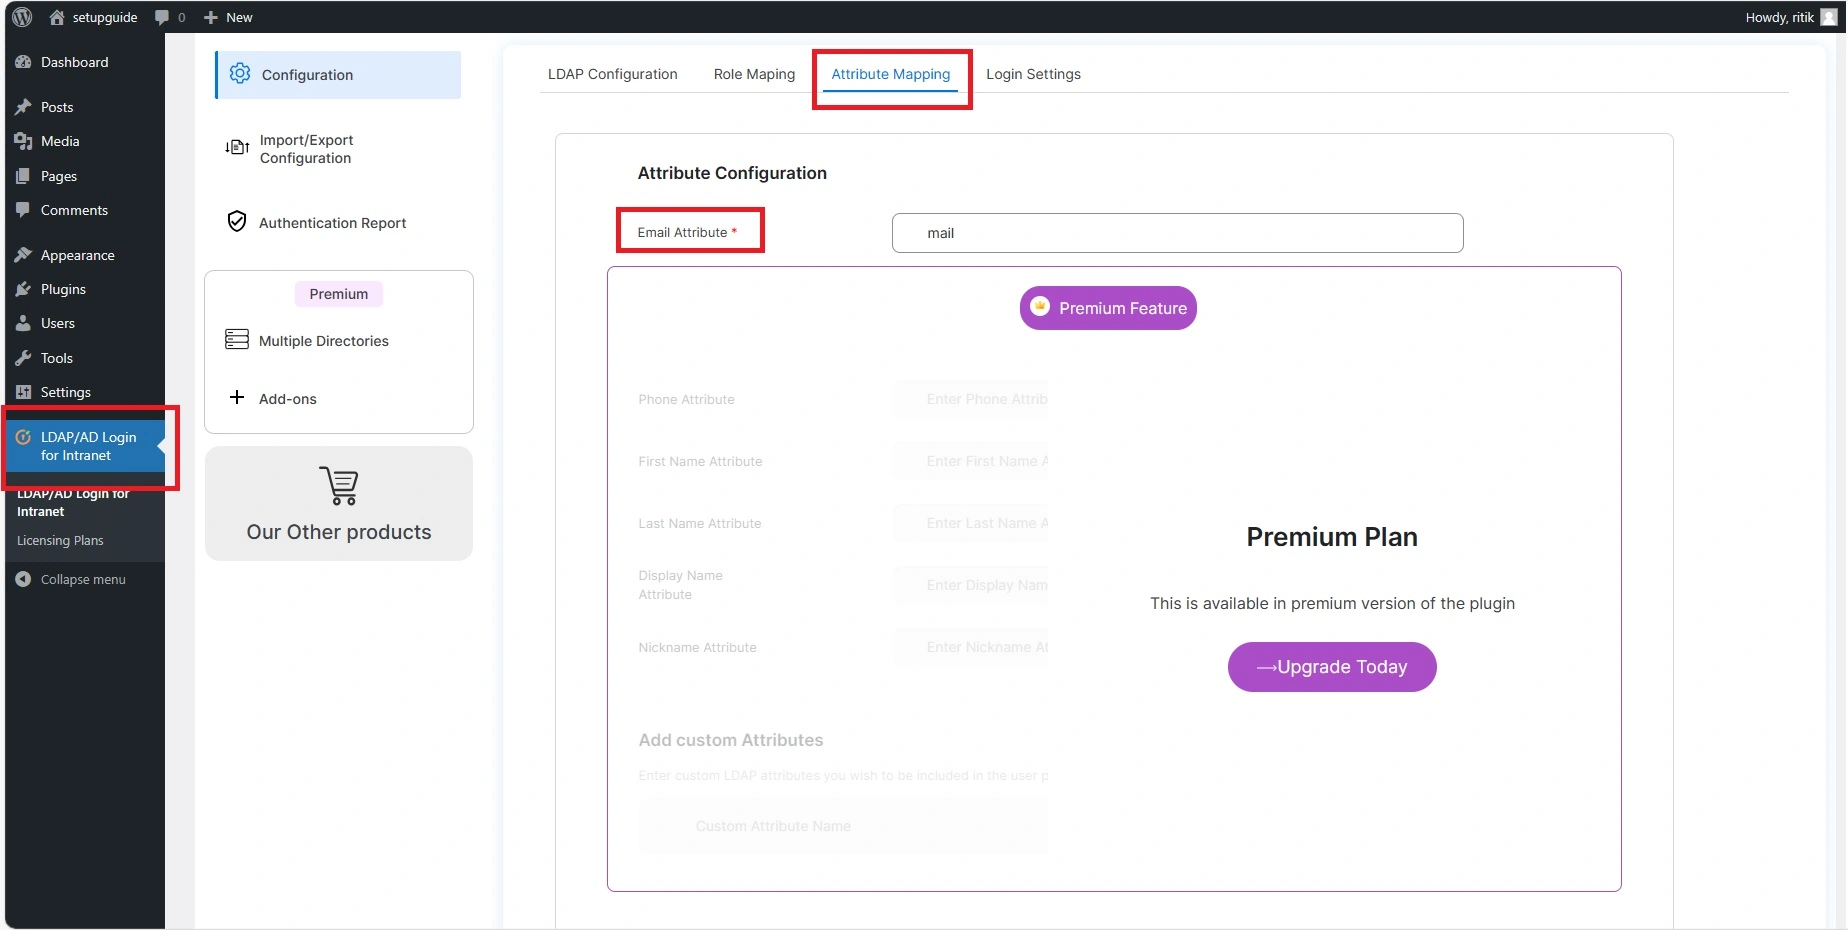Image resolution: width=1848 pixels, height=930 pixels.
Task: Click the Comments icon in sidebar
Action: click(x=24, y=210)
